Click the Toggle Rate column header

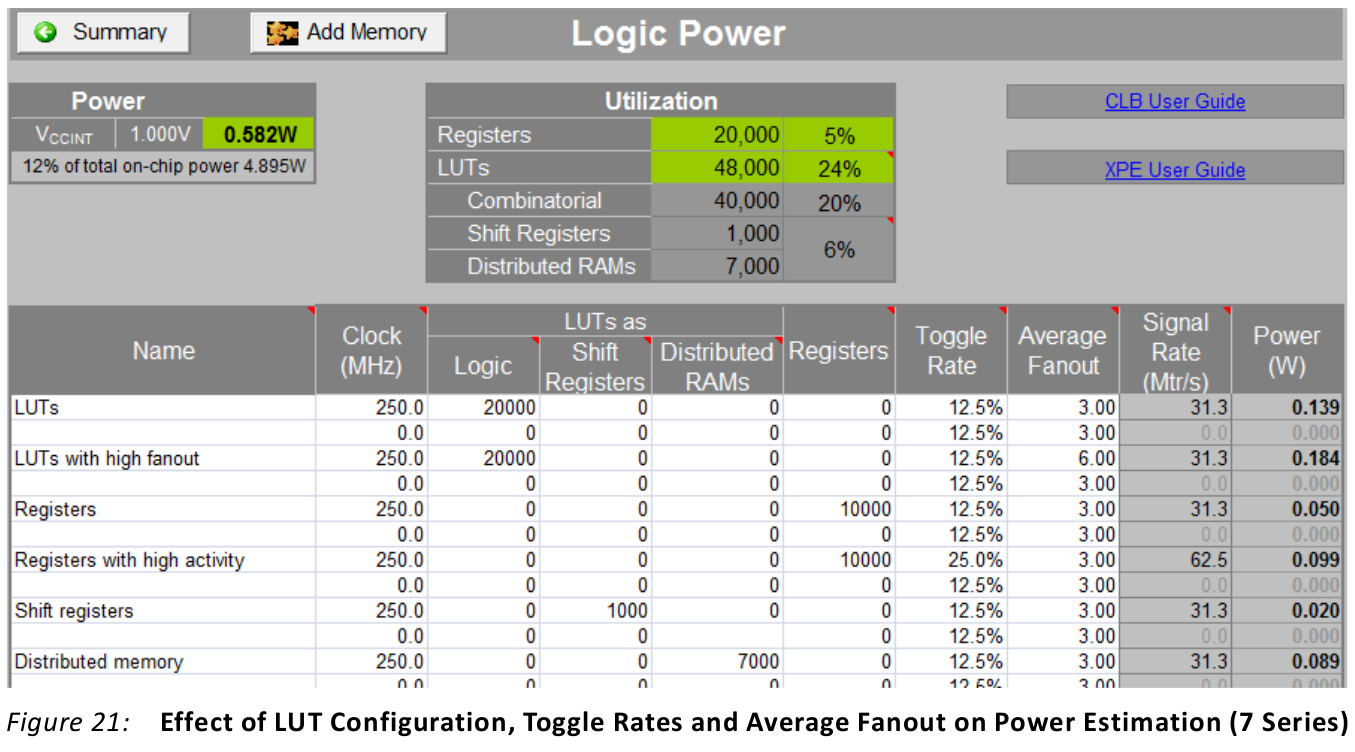coord(950,351)
